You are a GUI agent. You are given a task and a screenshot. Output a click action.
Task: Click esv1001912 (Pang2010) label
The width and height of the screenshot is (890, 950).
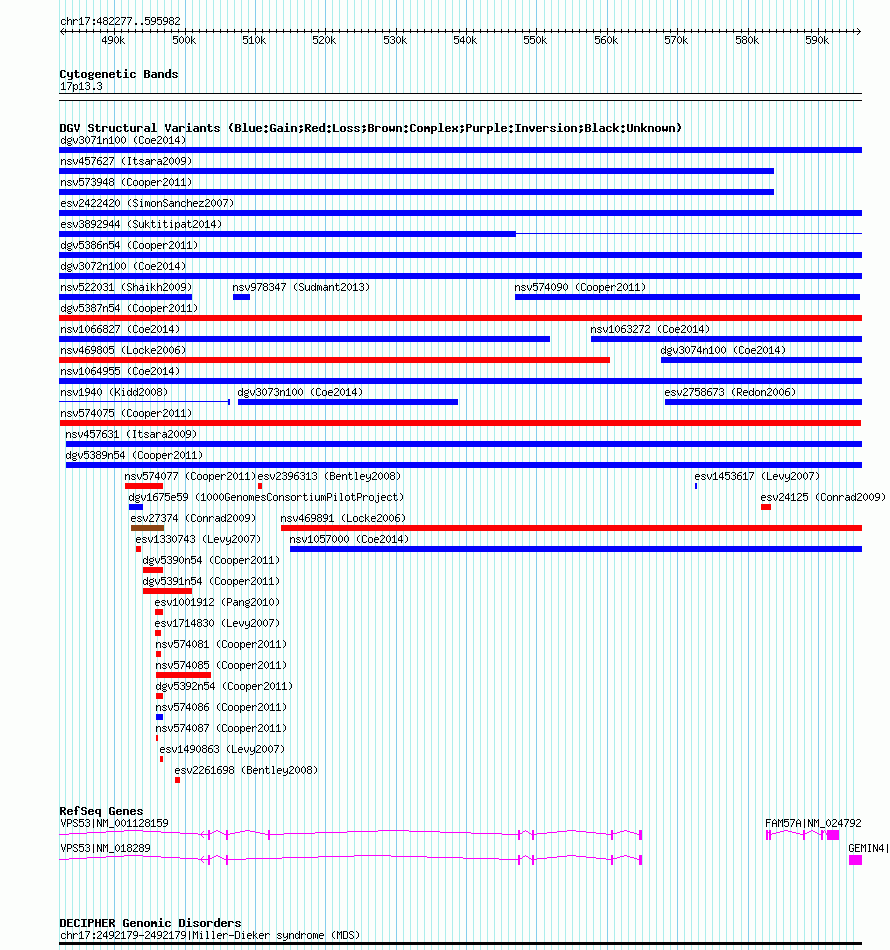217,602
